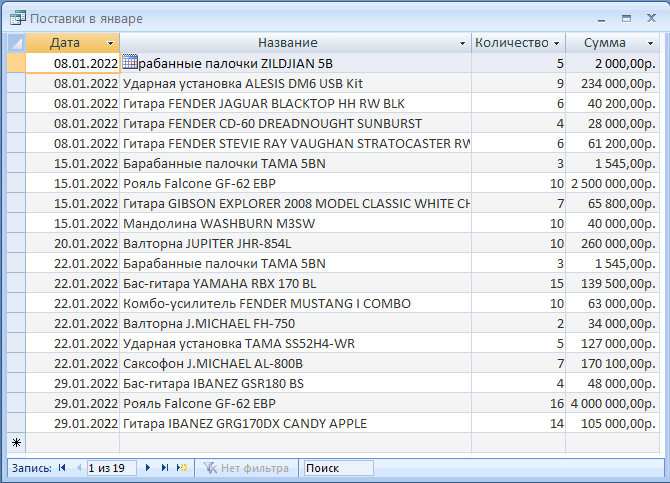This screenshot has height=483, width=670.
Task: Go to previous record arrow
Action: (79, 468)
